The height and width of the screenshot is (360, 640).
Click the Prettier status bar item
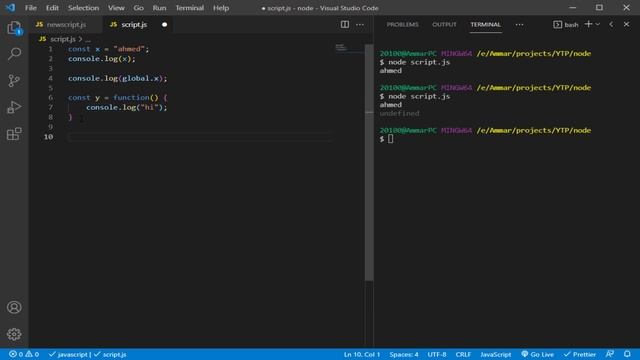pyautogui.click(x=580, y=354)
